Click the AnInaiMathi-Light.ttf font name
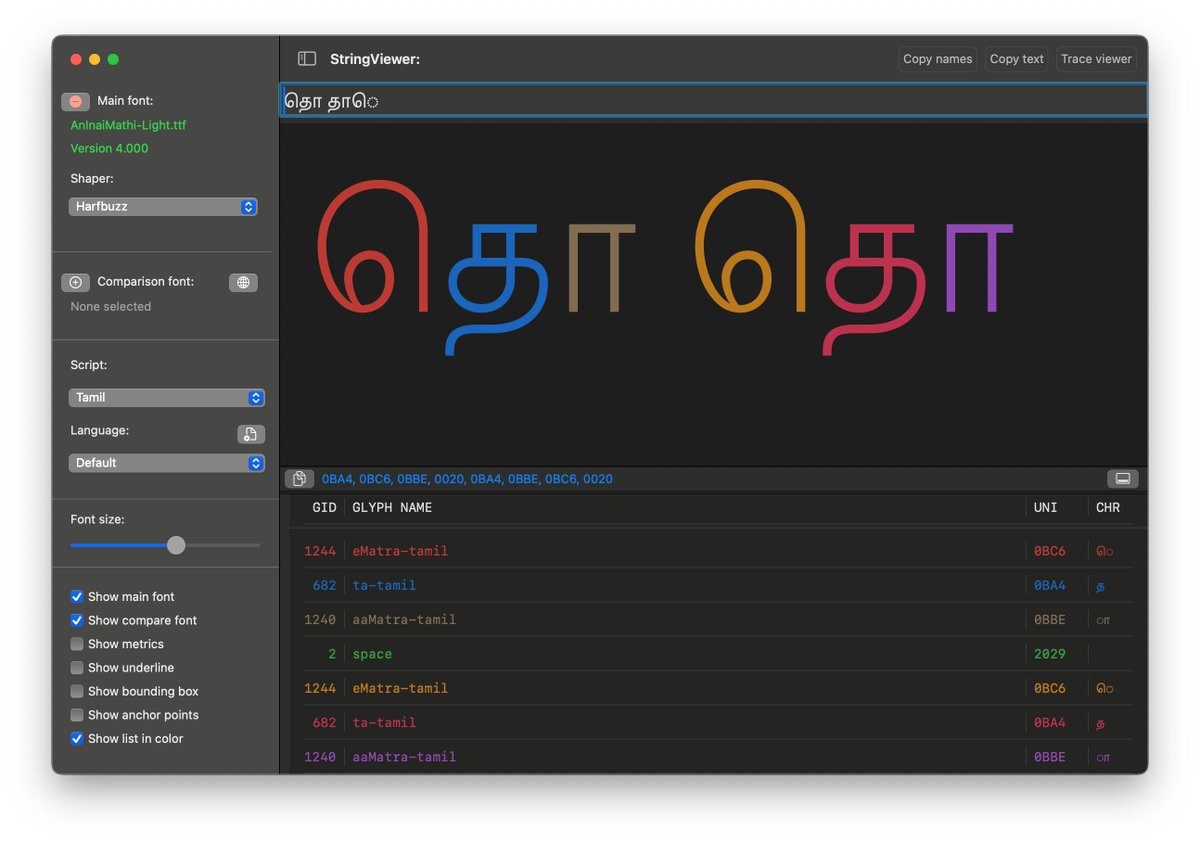The height and width of the screenshot is (843, 1200). coord(128,126)
